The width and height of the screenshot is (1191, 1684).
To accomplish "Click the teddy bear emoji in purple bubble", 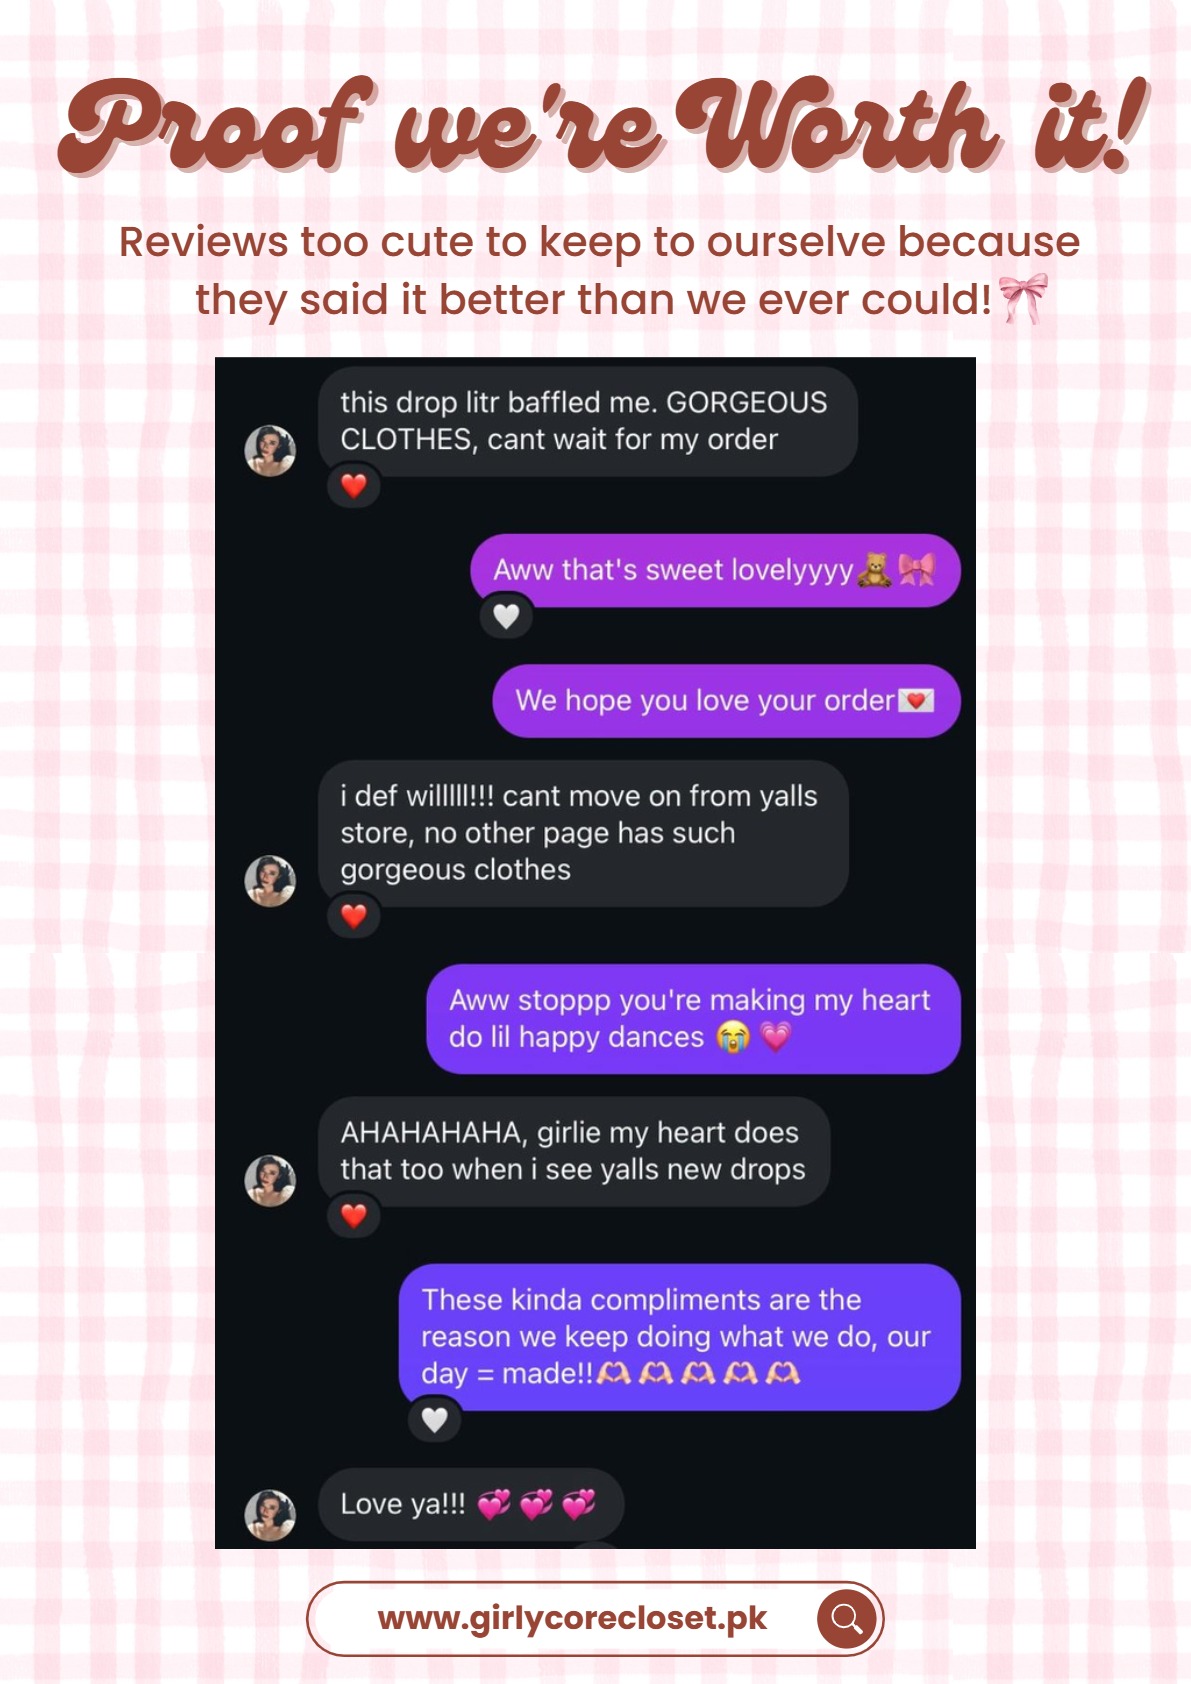I will pyautogui.click(x=874, y=569).
